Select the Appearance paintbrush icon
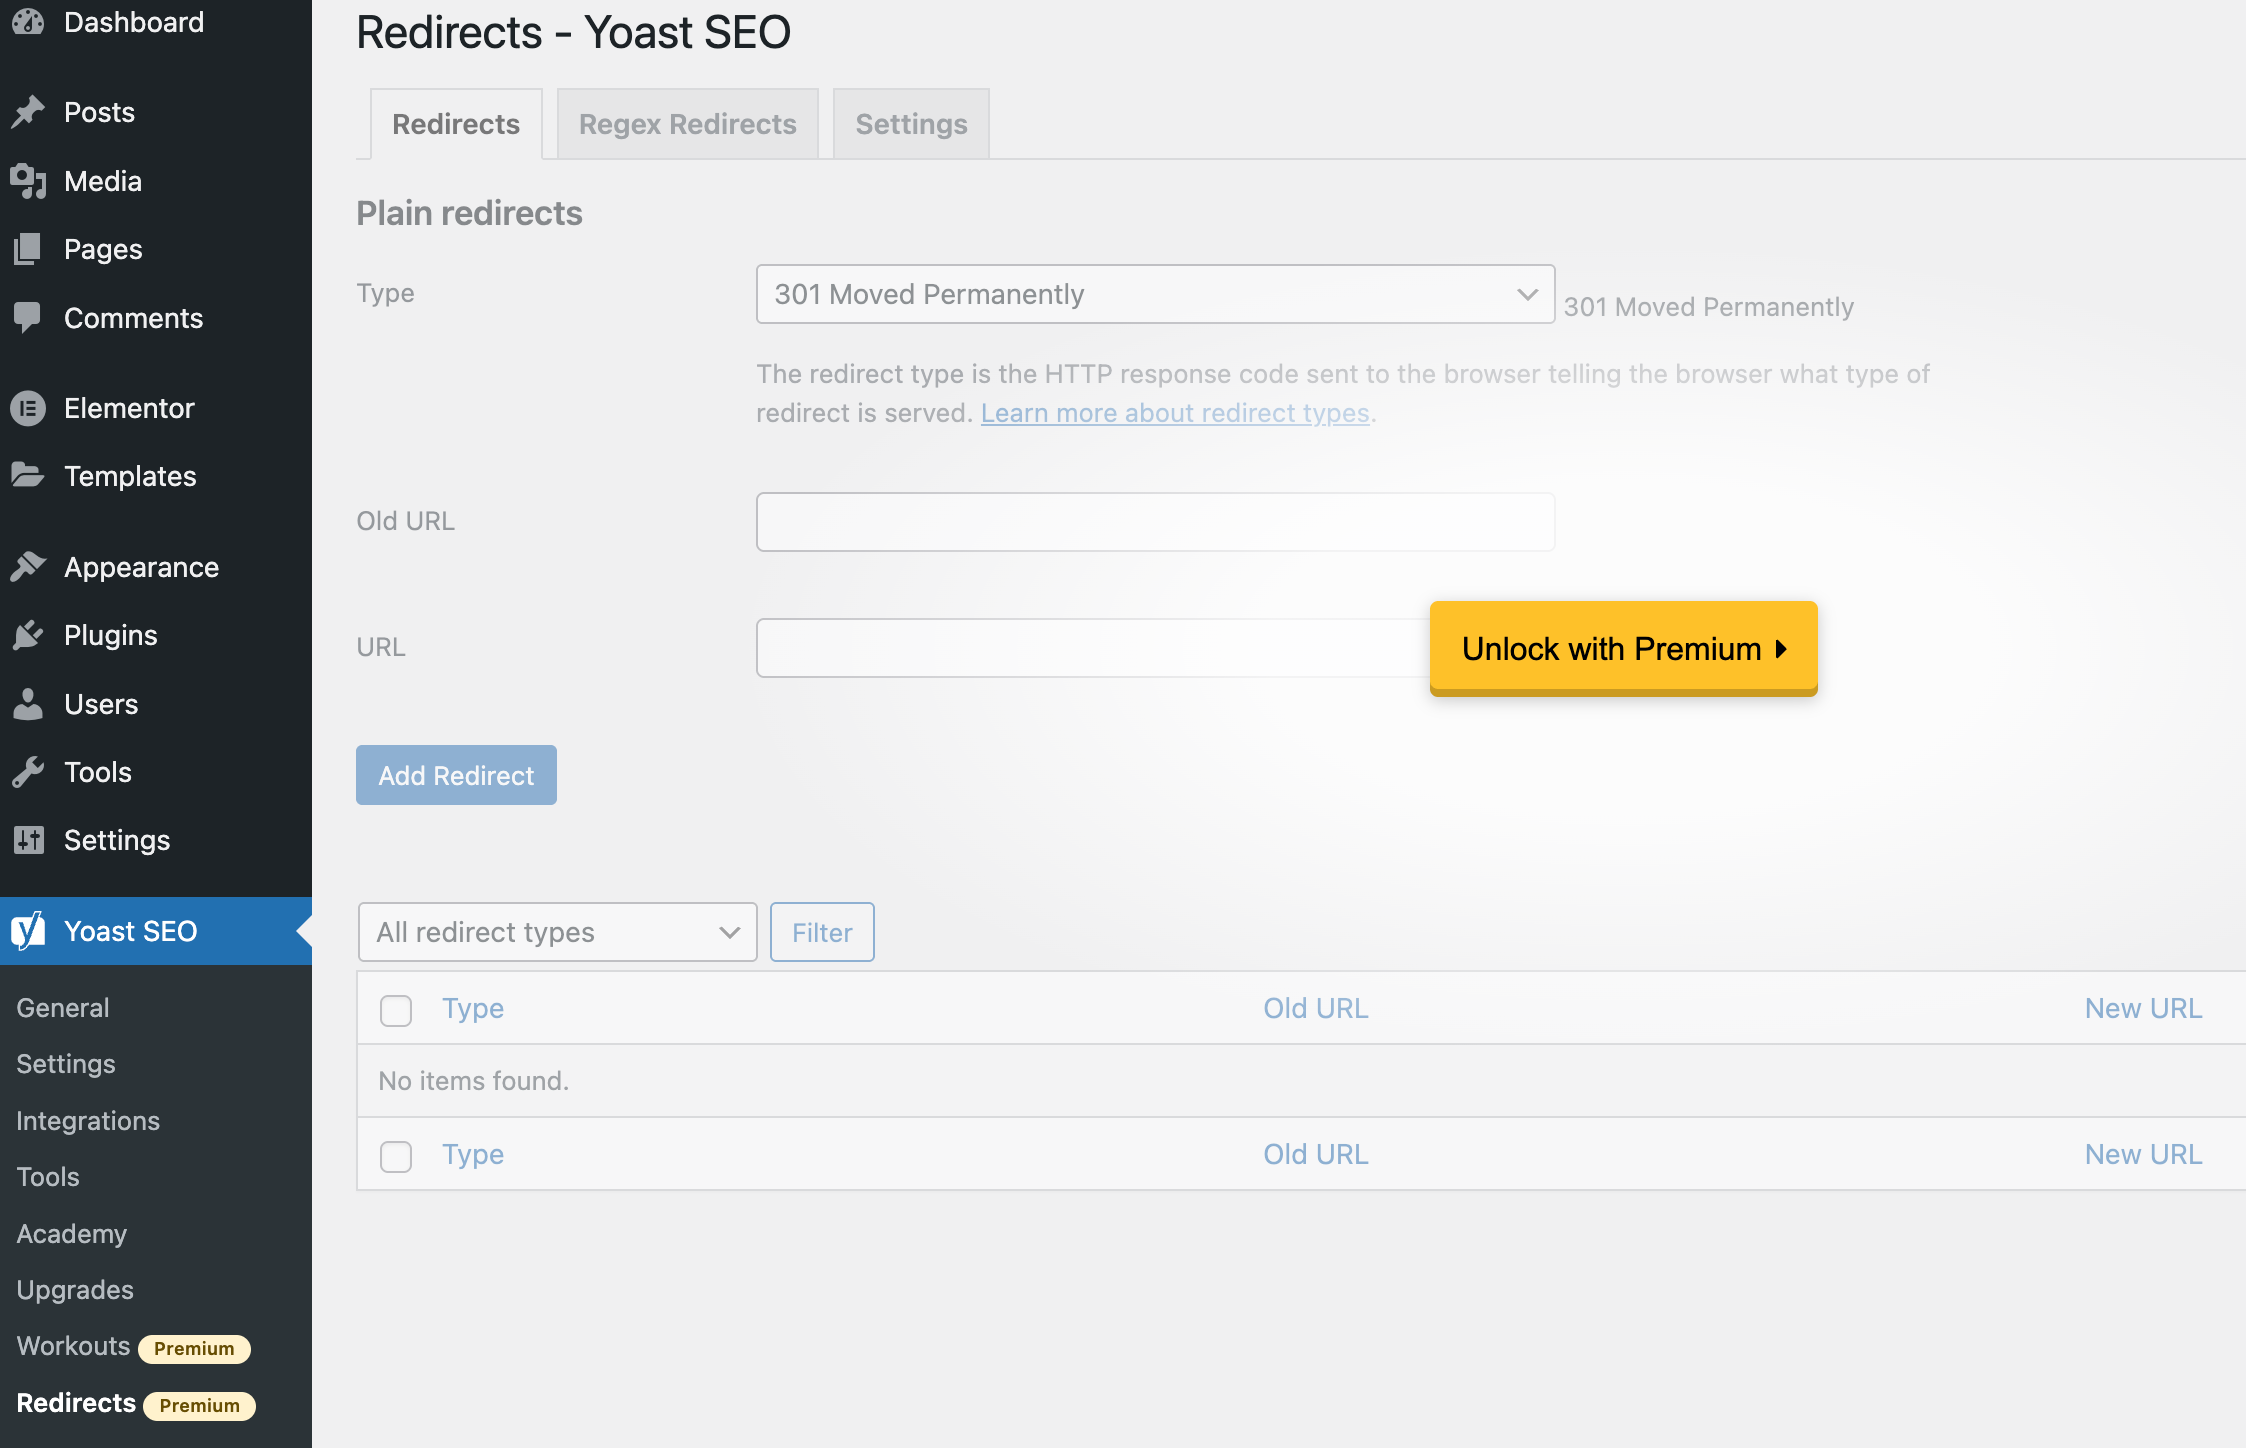2246x1448 pixels. pos(28,566)
